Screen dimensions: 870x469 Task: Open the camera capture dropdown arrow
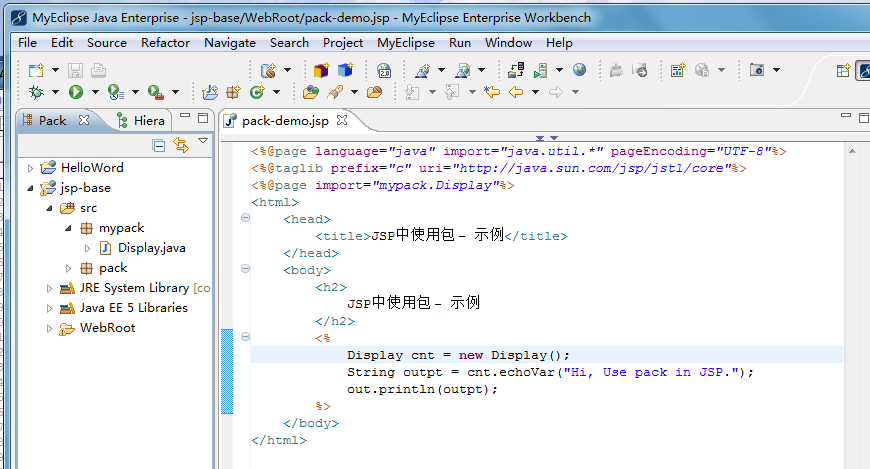776,70
